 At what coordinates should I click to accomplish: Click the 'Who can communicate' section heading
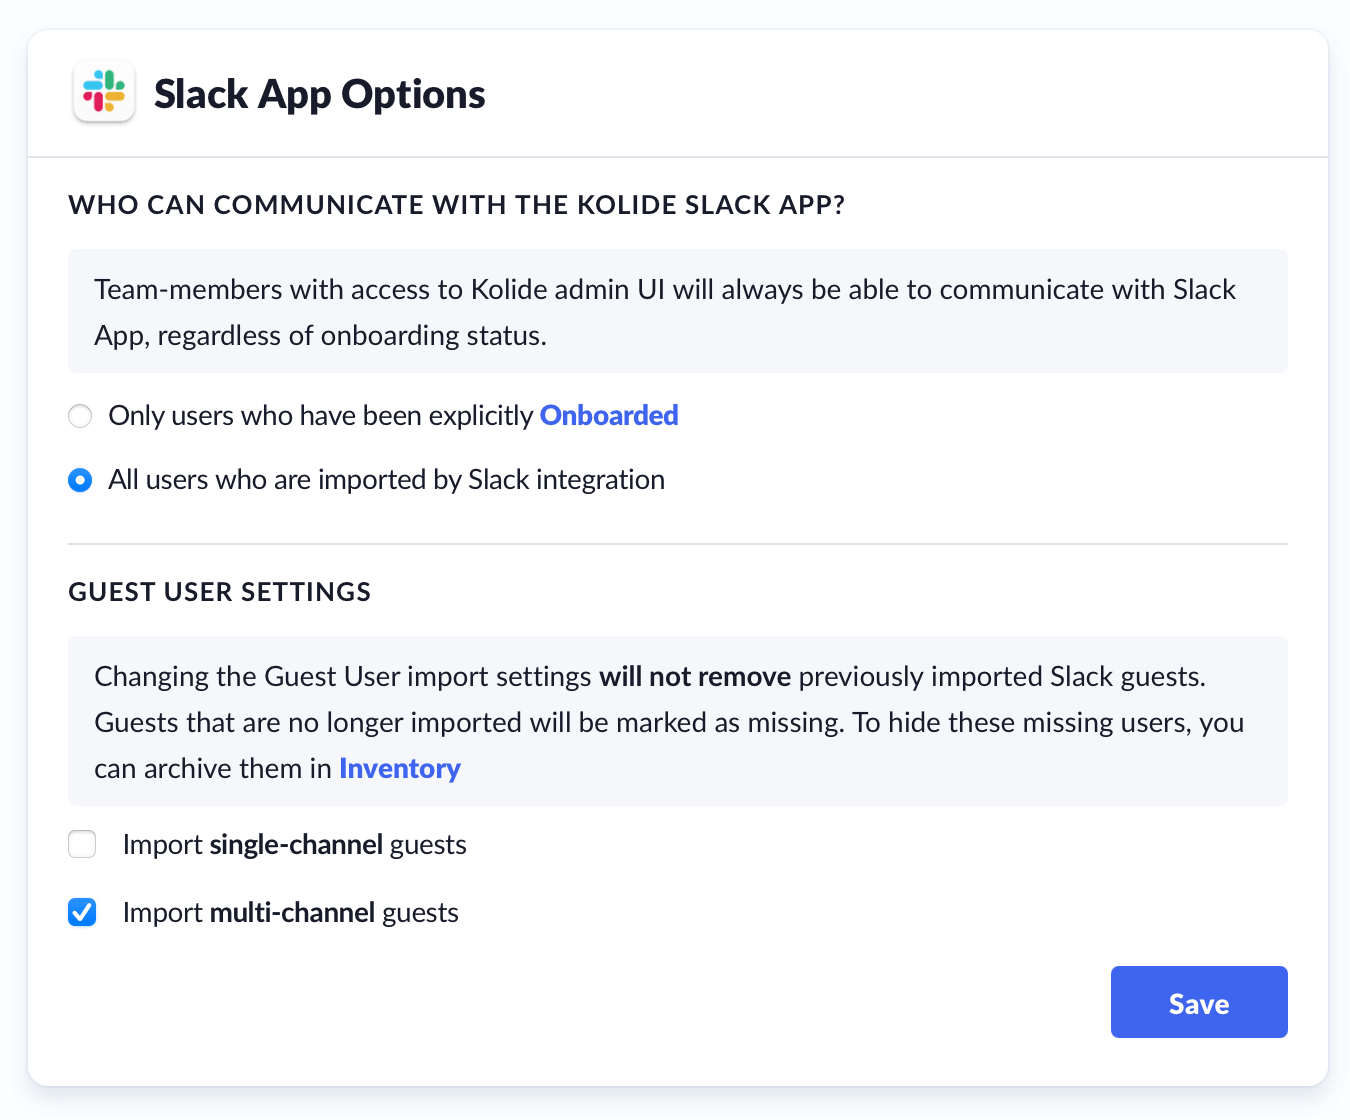[x=456, y=205]
